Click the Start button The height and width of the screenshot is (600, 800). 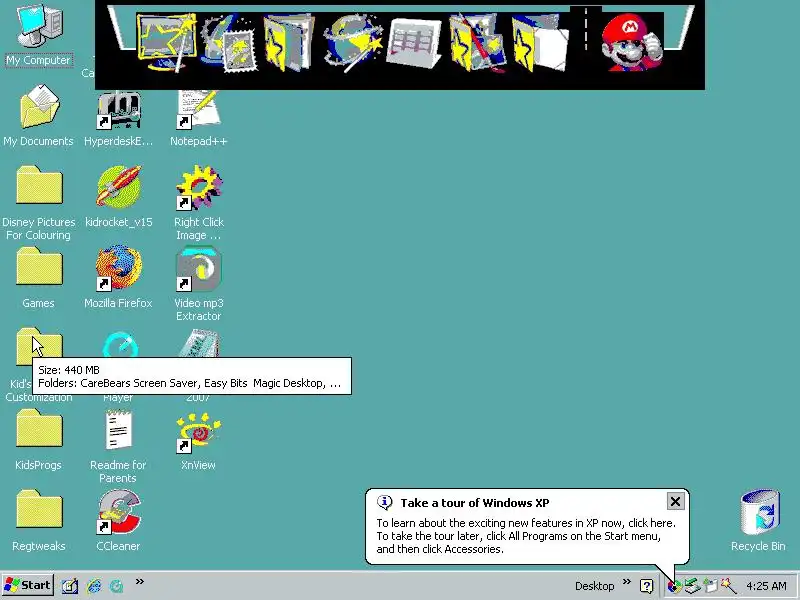(x=28, y=585)
